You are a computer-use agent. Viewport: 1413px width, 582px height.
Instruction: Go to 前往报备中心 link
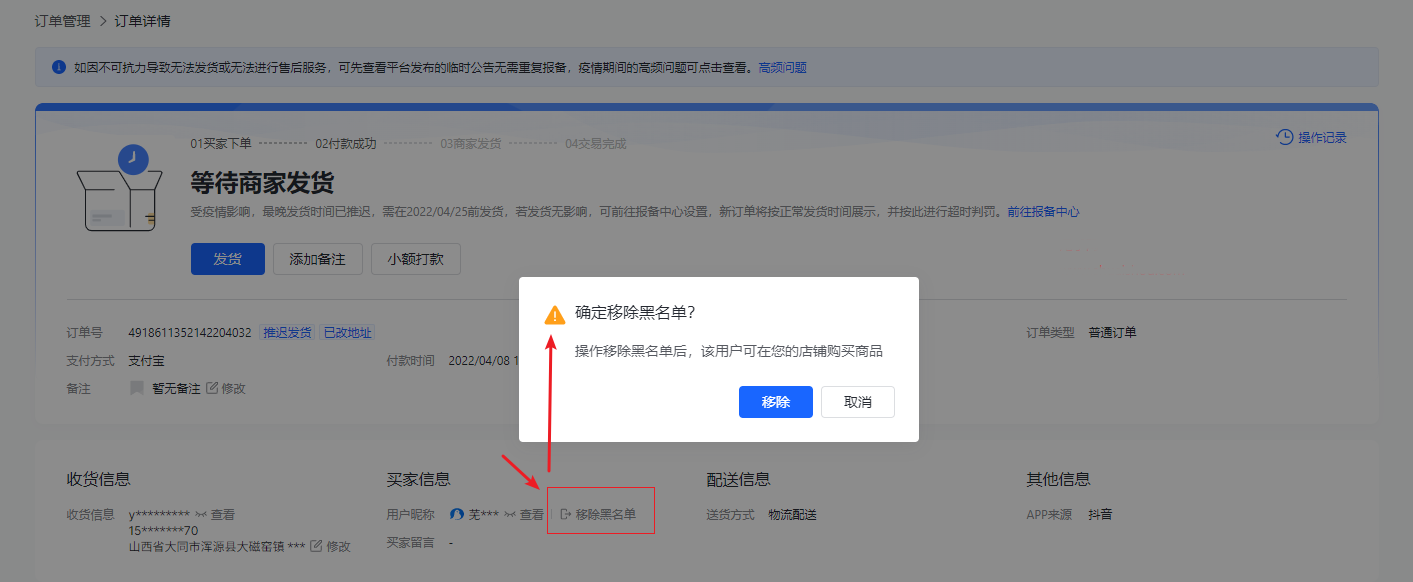pyautogui.click(x=1043, y=212)
